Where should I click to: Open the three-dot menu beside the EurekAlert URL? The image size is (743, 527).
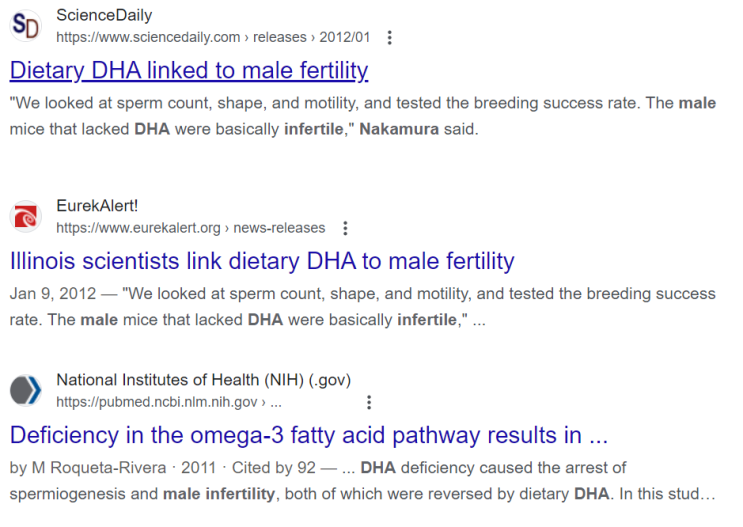point(345,228)
